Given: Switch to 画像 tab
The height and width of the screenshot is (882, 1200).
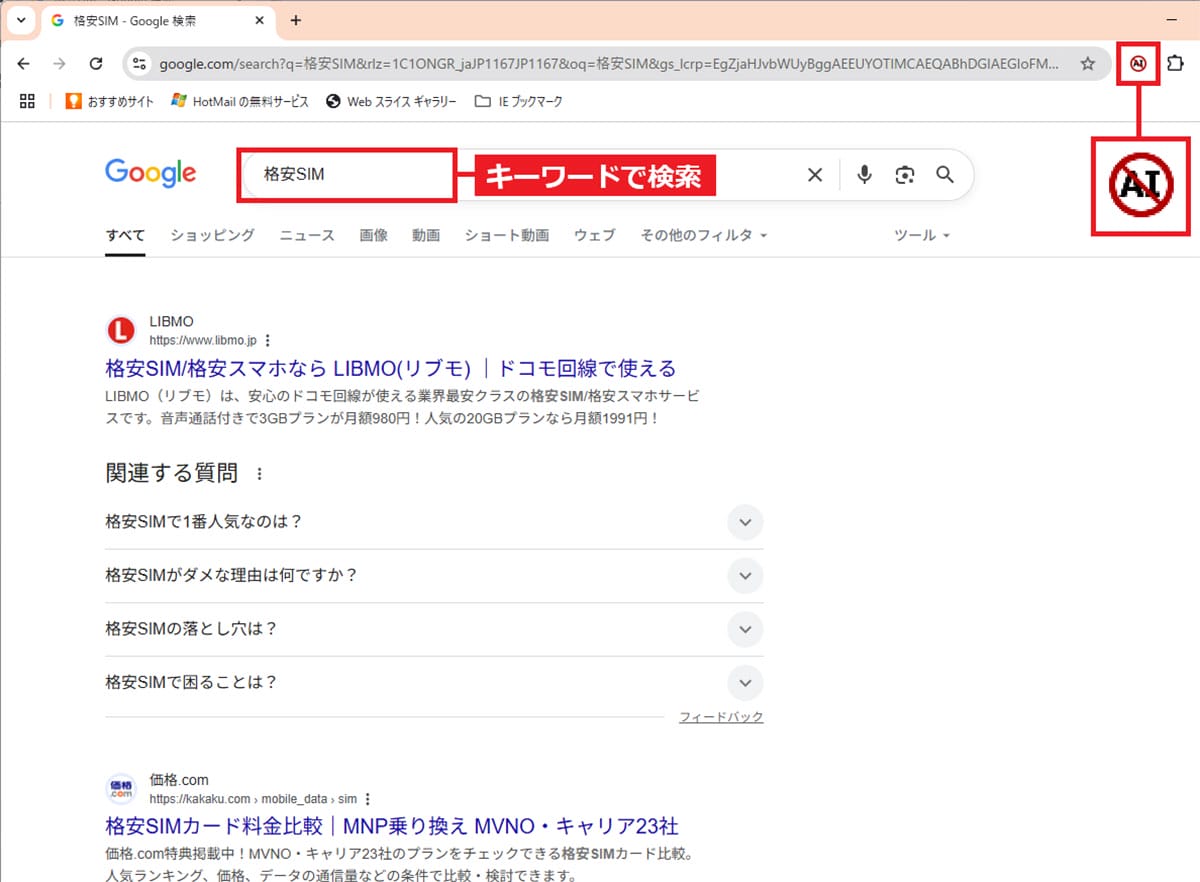Looking at the screenshot, I should [x=374, y=235].
